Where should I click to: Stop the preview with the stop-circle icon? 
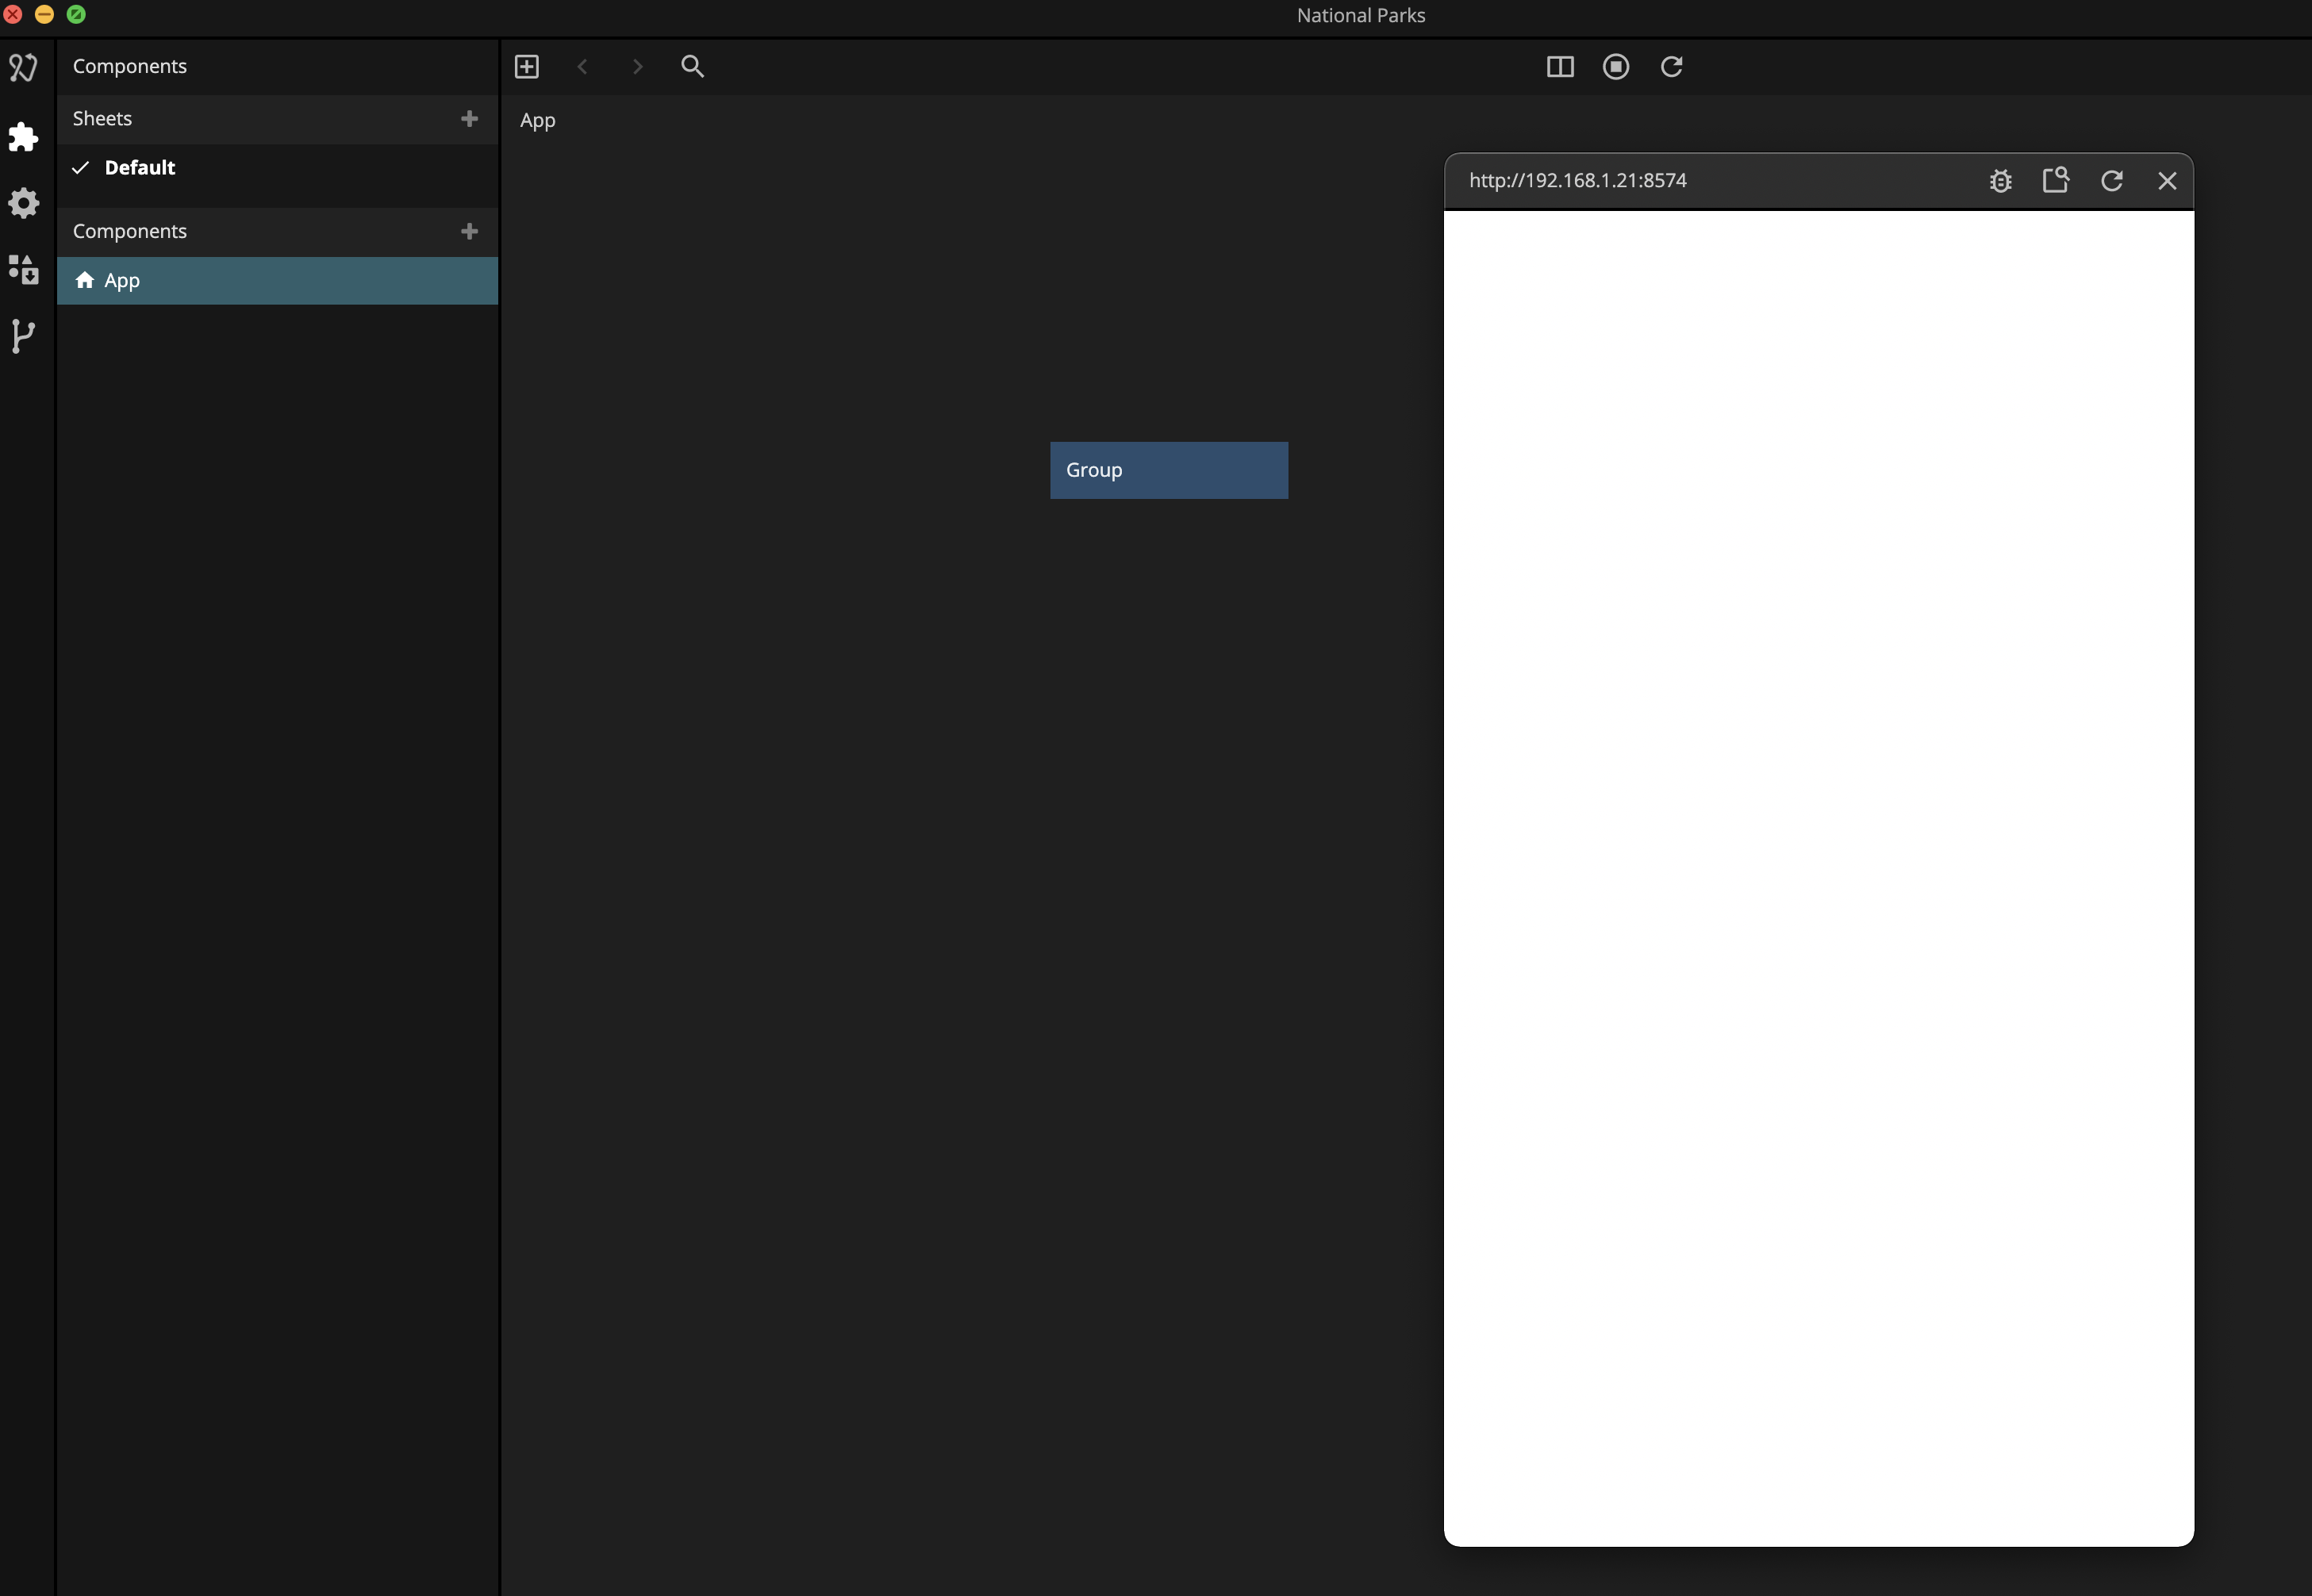click(1616, 67)
